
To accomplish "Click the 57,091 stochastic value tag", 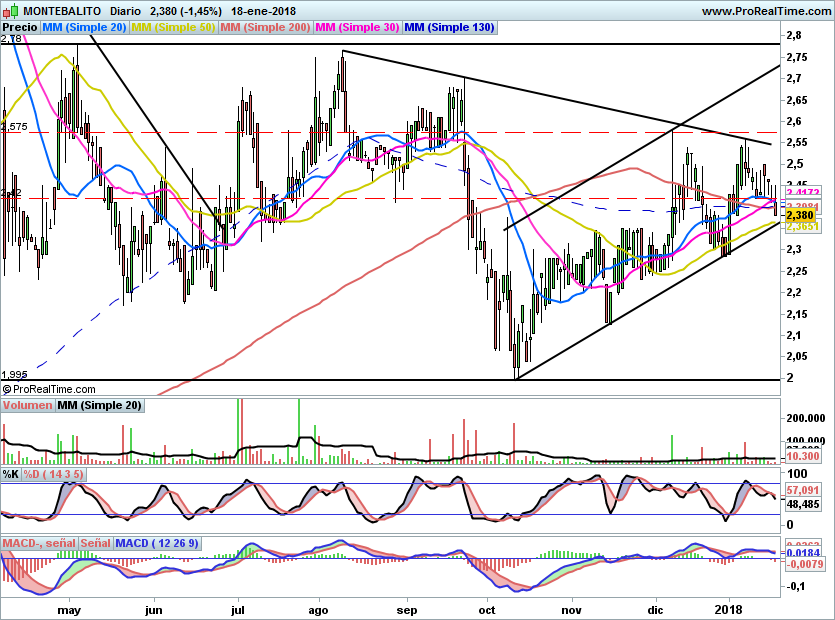I will coord(803,491).
